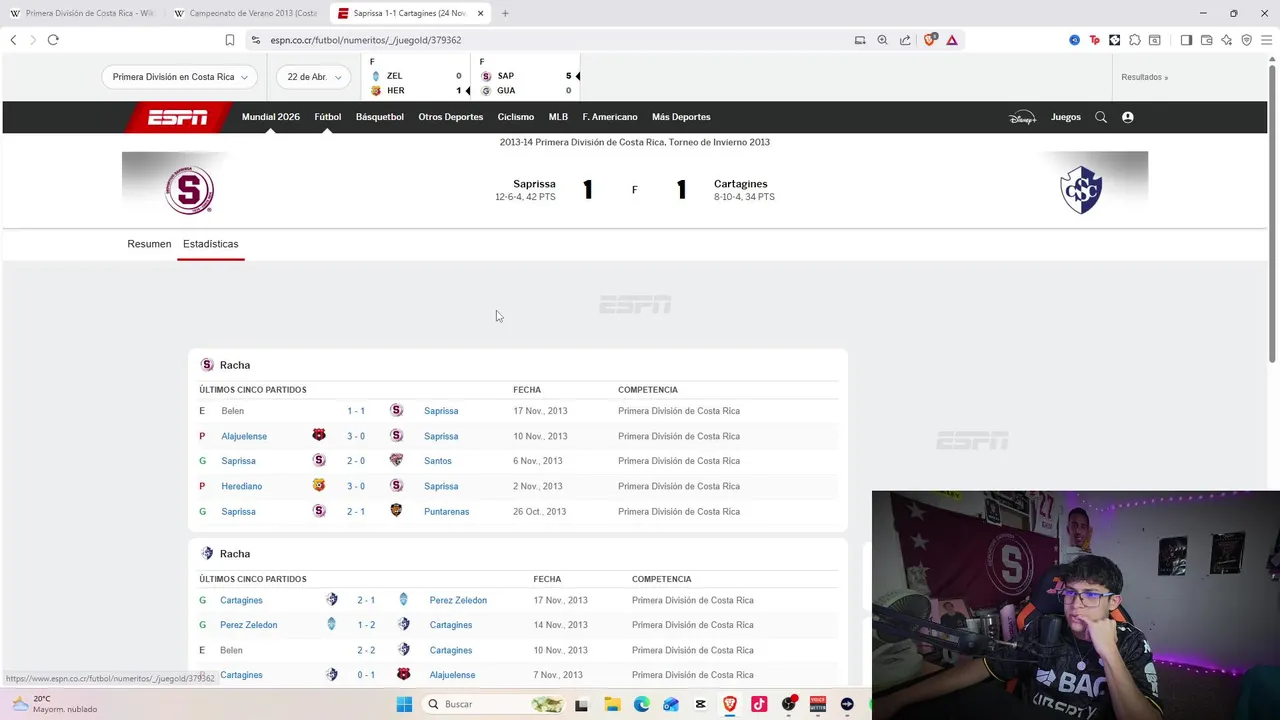This screenshot has width=1280, height=720.
Task: Click the Juegos link in the ESPN navbar
Action: (x=1066, y=117)
